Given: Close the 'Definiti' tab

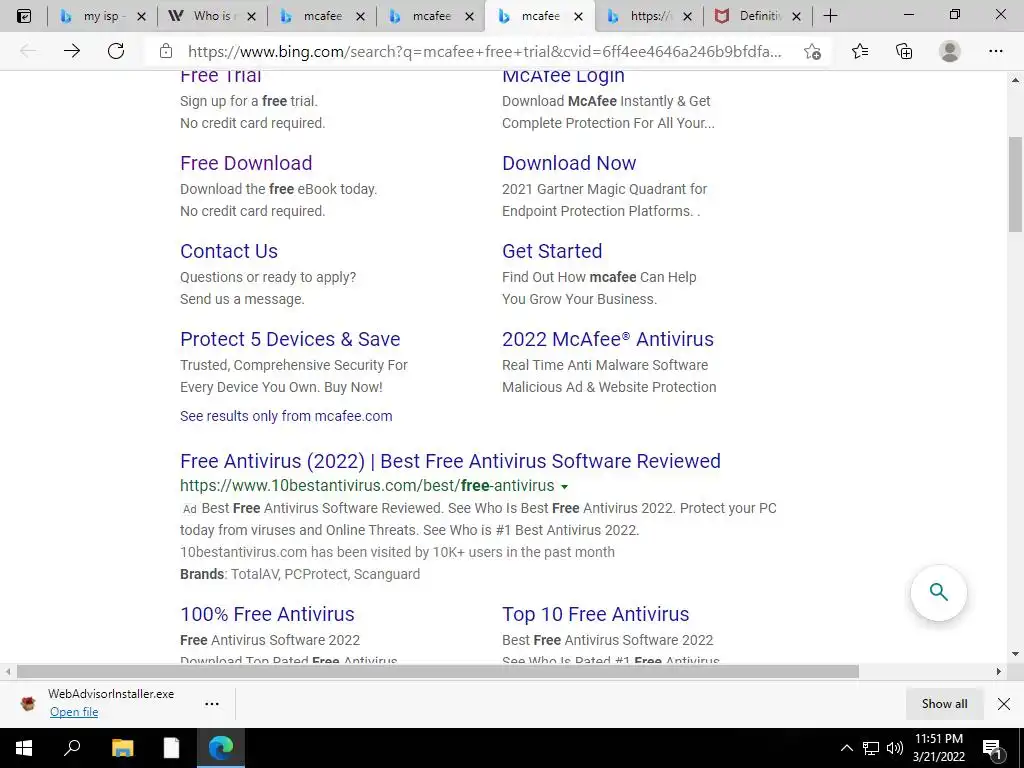Looking at the screenshot, I should click(x=796, y=17).
